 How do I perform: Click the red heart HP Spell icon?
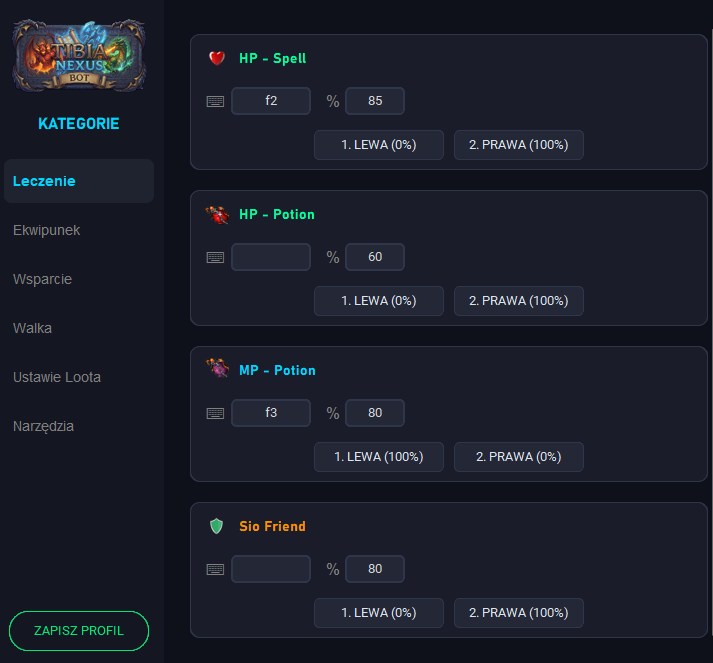217,58
